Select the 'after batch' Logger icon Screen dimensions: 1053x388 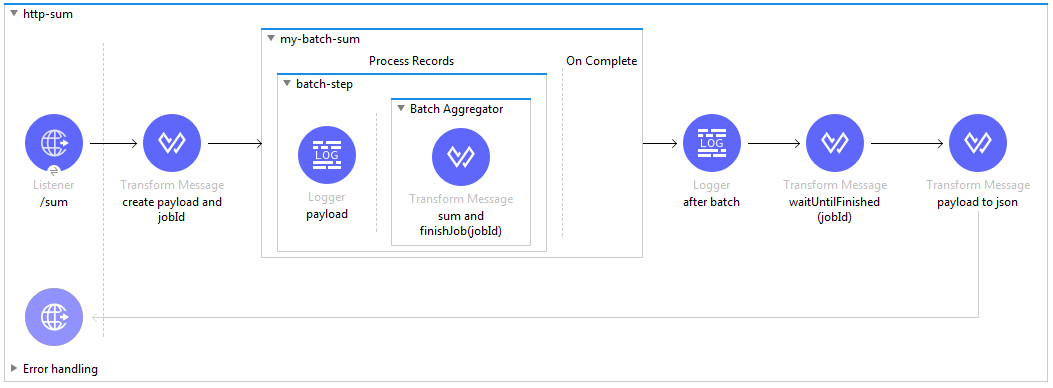tap(712, 143)
